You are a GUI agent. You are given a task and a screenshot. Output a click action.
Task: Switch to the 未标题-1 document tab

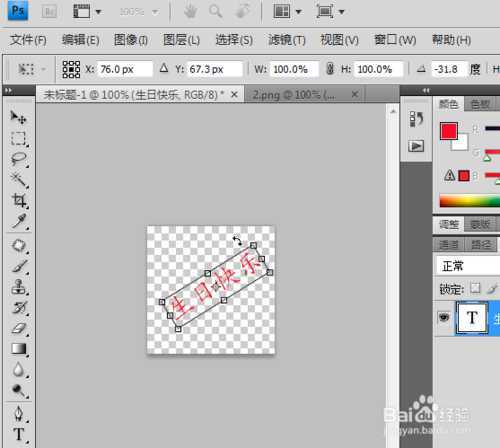[x=133, y=95]
